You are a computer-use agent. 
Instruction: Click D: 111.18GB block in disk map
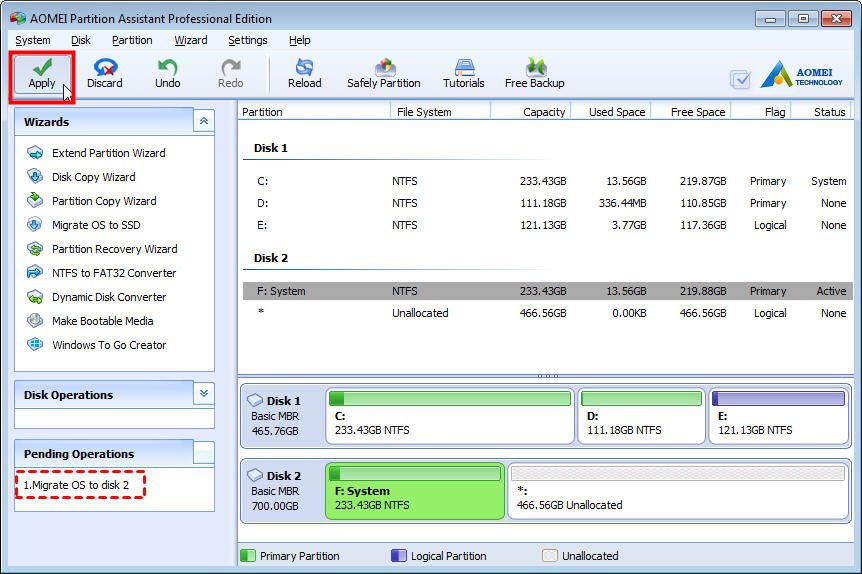(641, 416)
